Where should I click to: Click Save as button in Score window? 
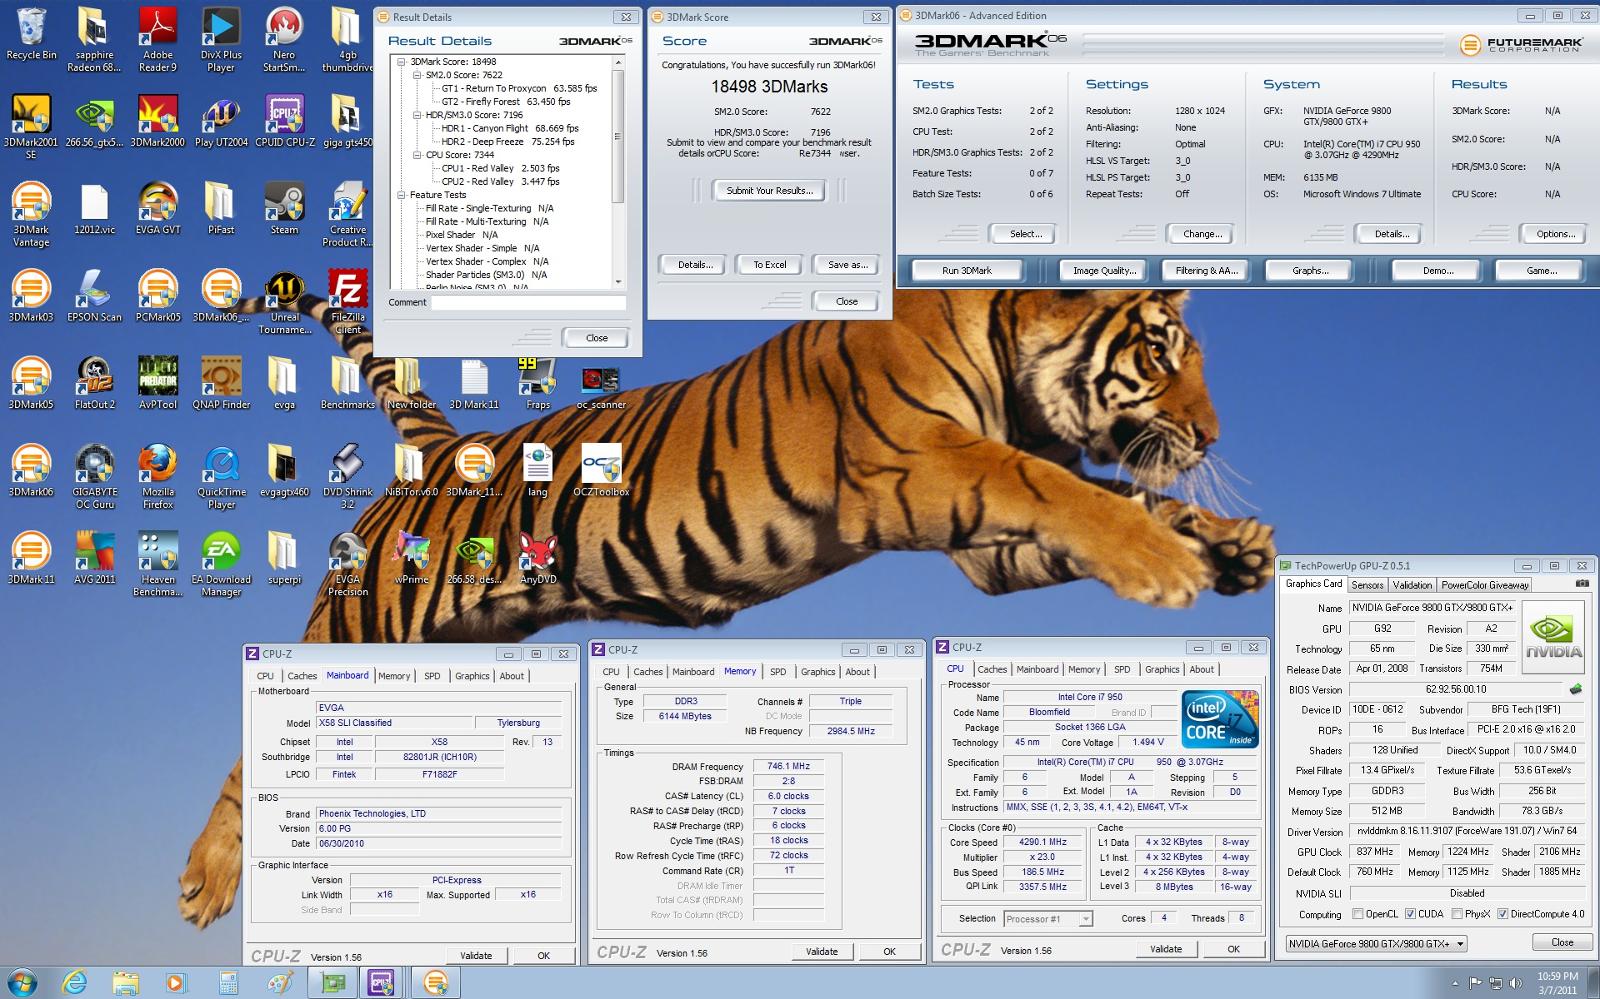(x=848, y=264)
